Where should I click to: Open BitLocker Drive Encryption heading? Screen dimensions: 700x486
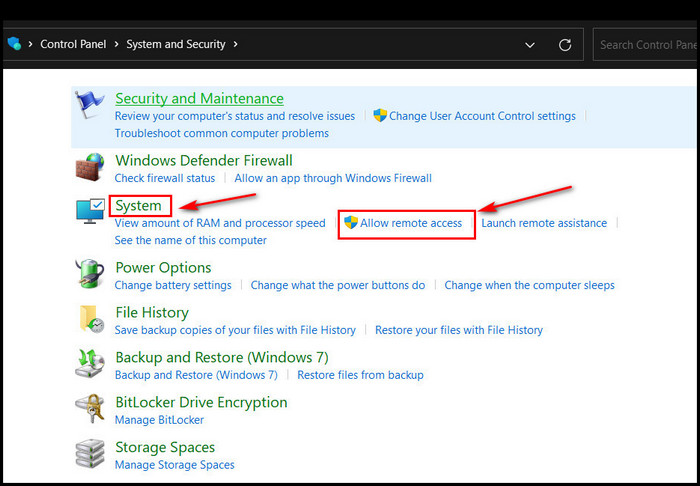pos(201,402)
